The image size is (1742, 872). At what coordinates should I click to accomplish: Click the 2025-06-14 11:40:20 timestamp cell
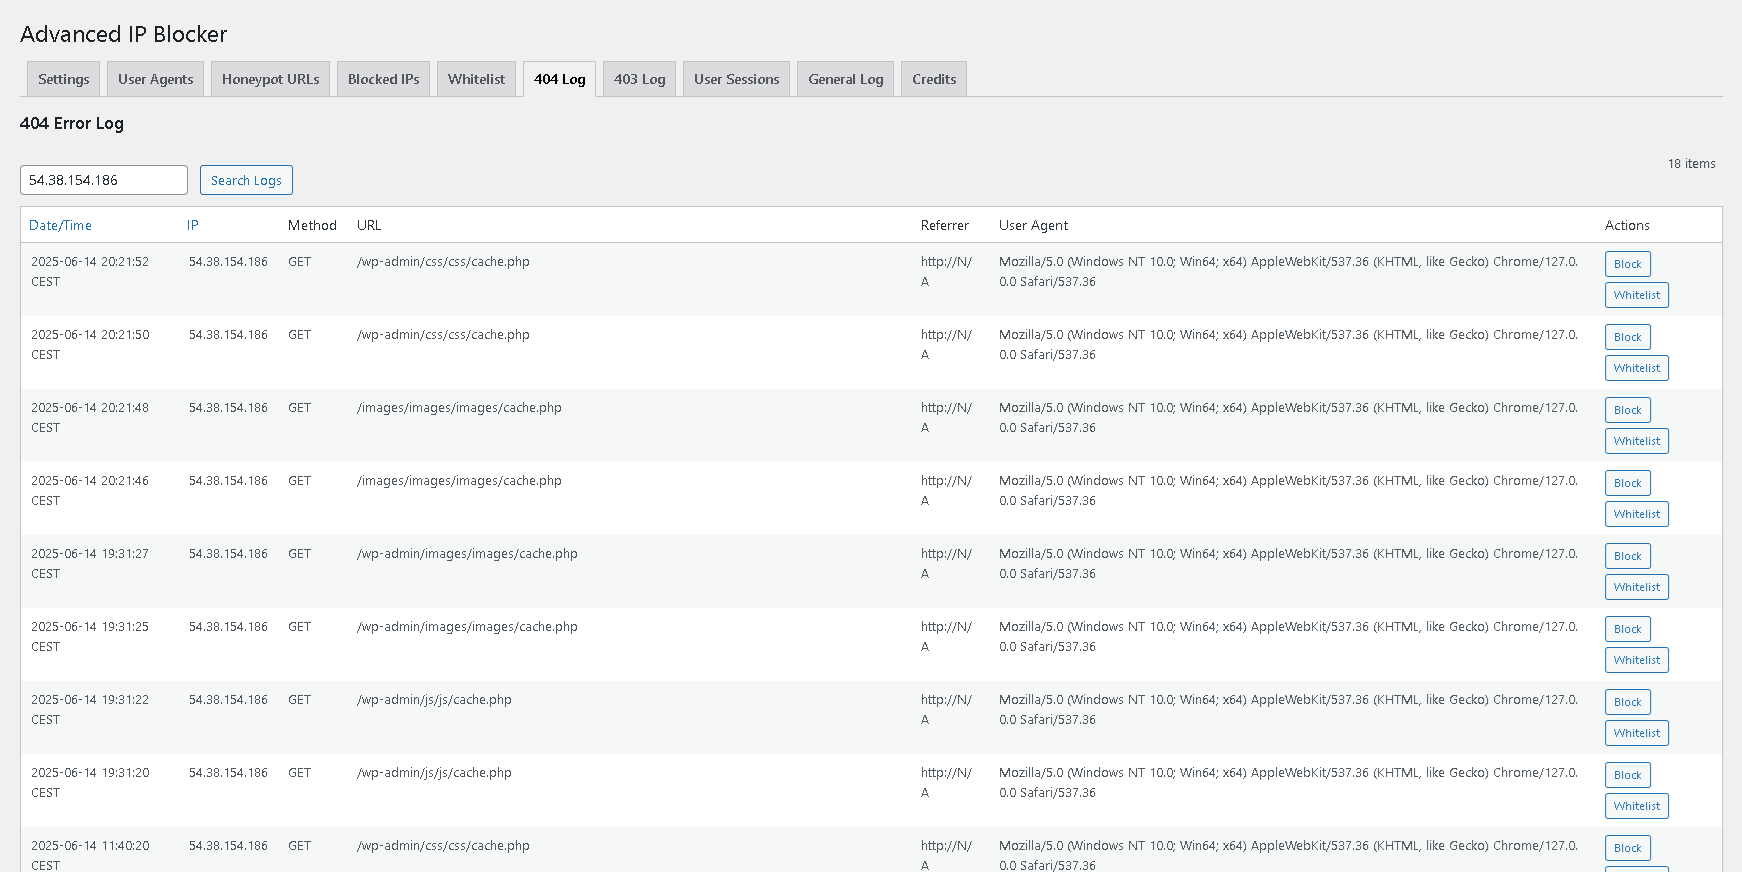(90, 855)
